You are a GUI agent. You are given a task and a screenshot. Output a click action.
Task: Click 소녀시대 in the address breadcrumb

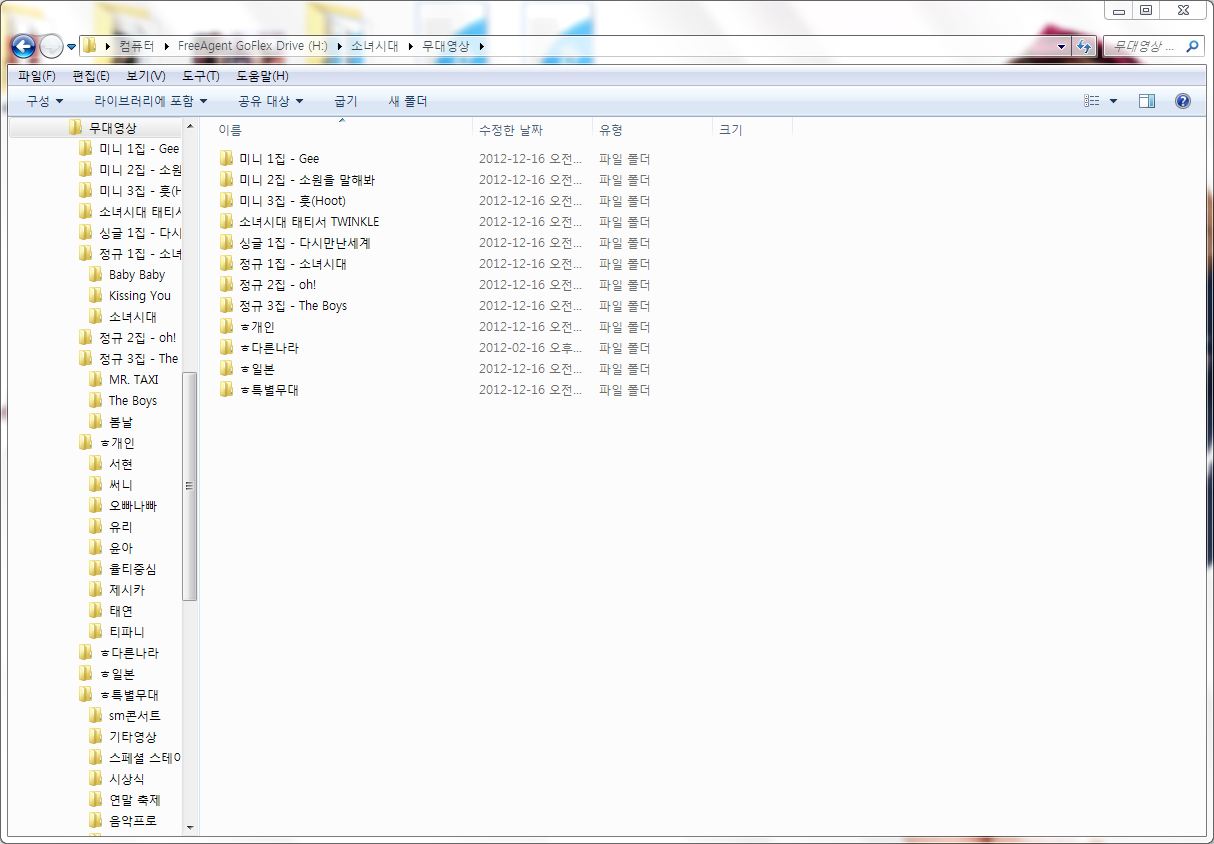[375, 46]
